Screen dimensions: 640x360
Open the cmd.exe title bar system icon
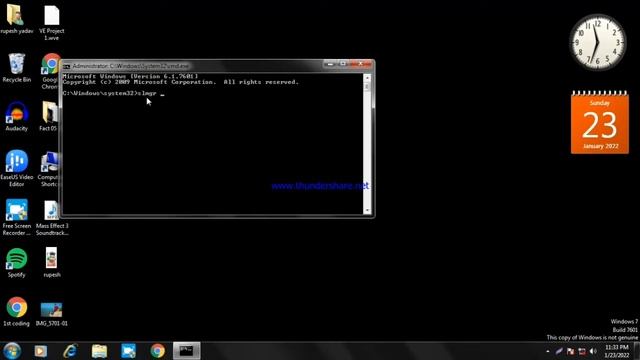point(67,66)
